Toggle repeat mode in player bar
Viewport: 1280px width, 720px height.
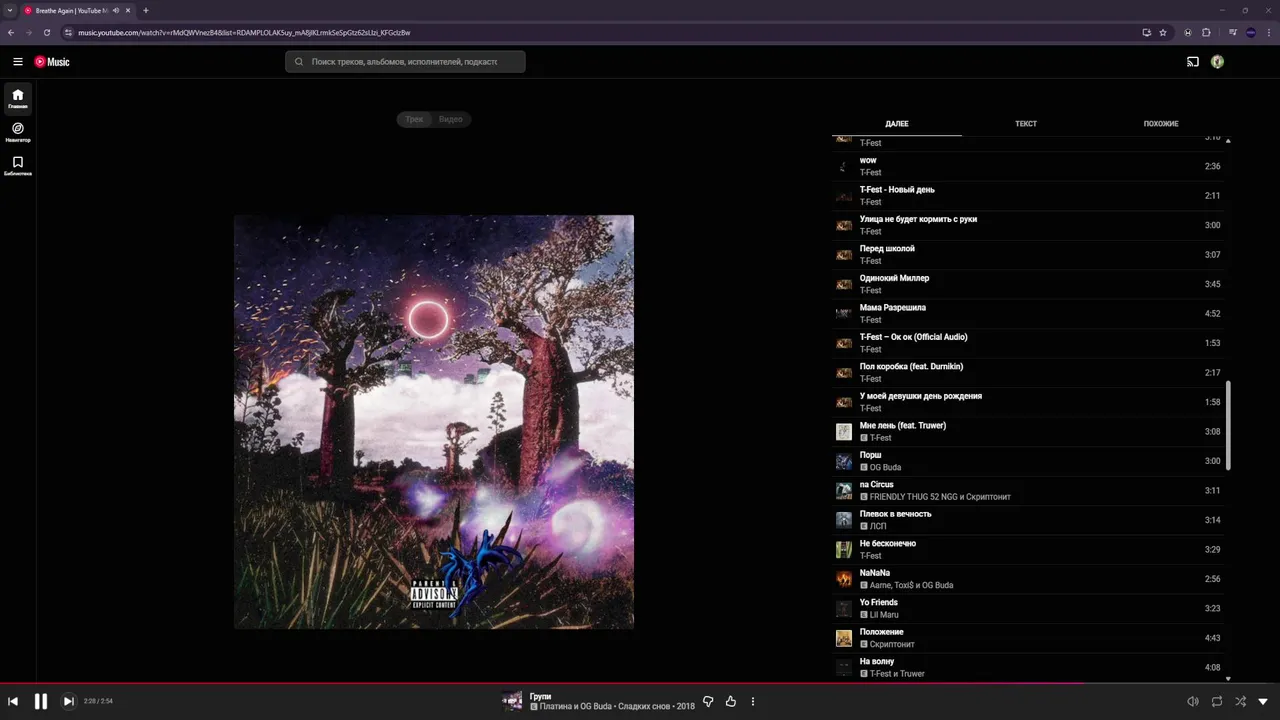(1217, 702)
